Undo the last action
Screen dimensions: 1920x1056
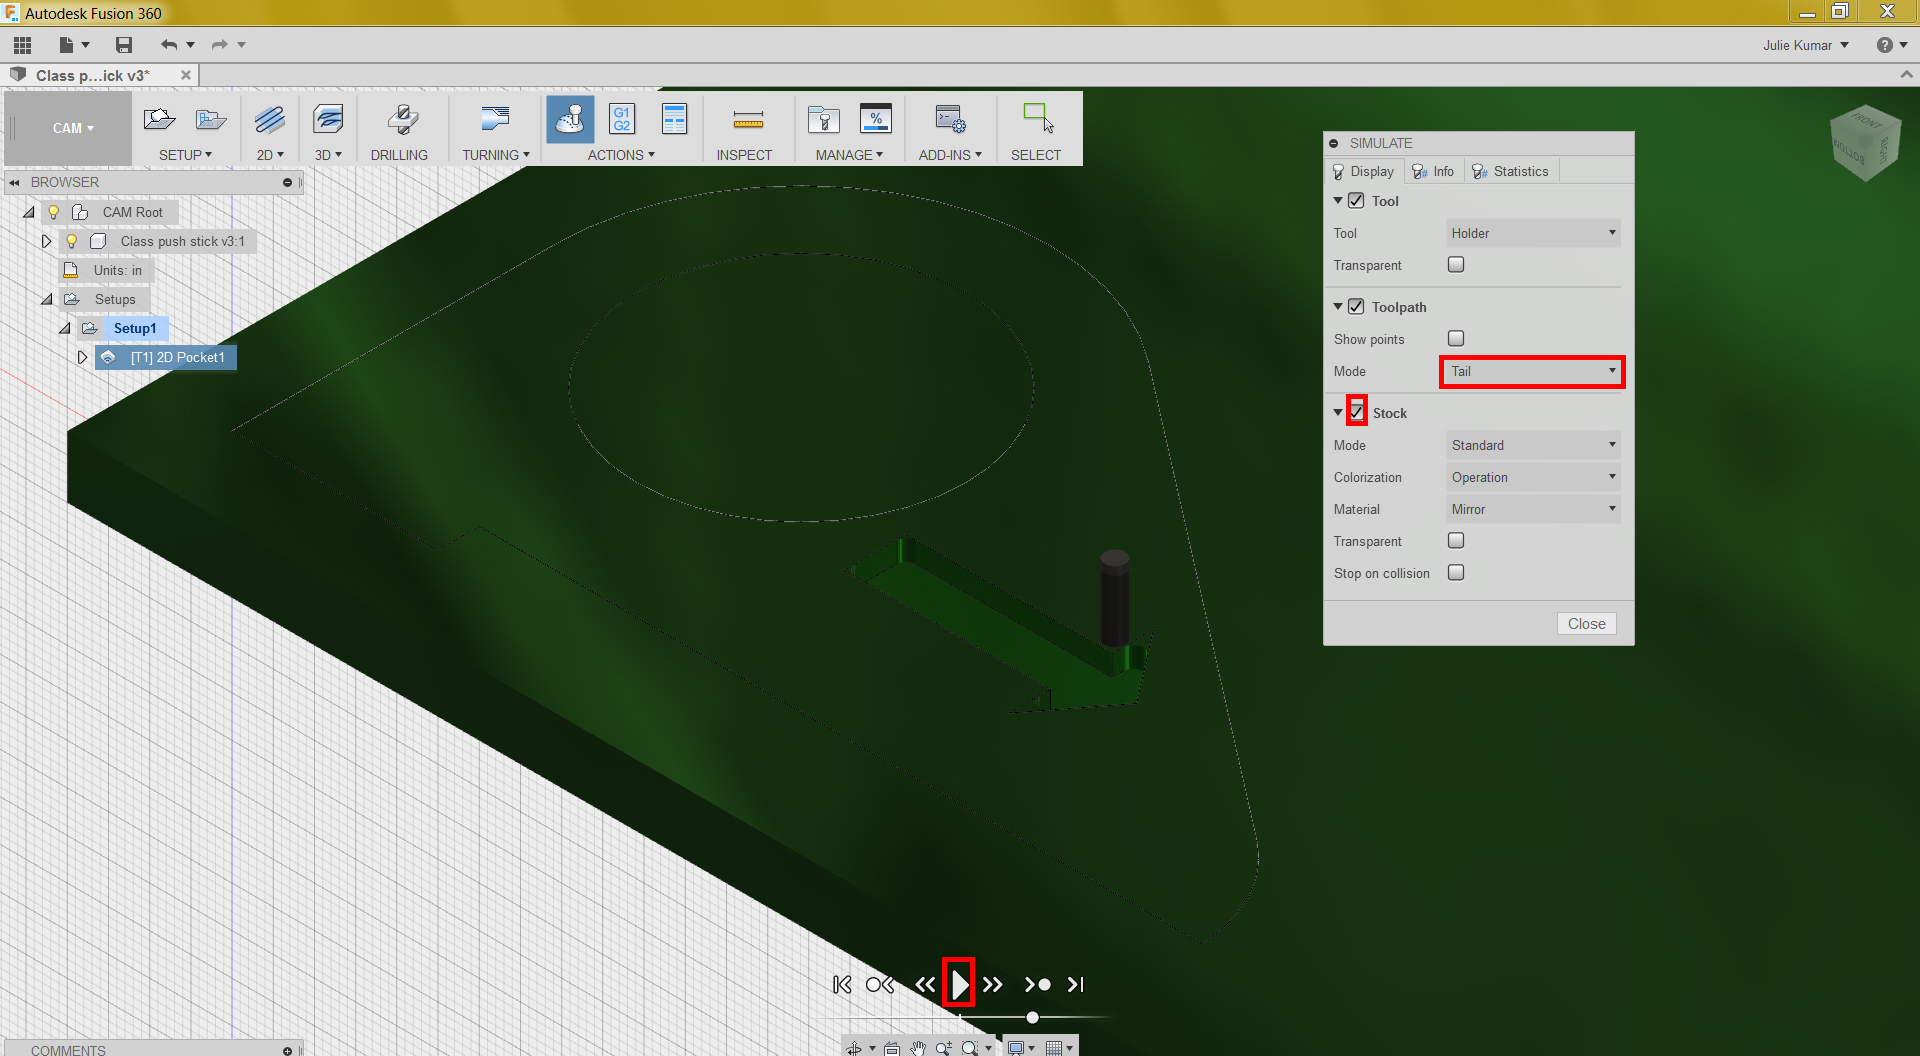[x=168, y=45]
